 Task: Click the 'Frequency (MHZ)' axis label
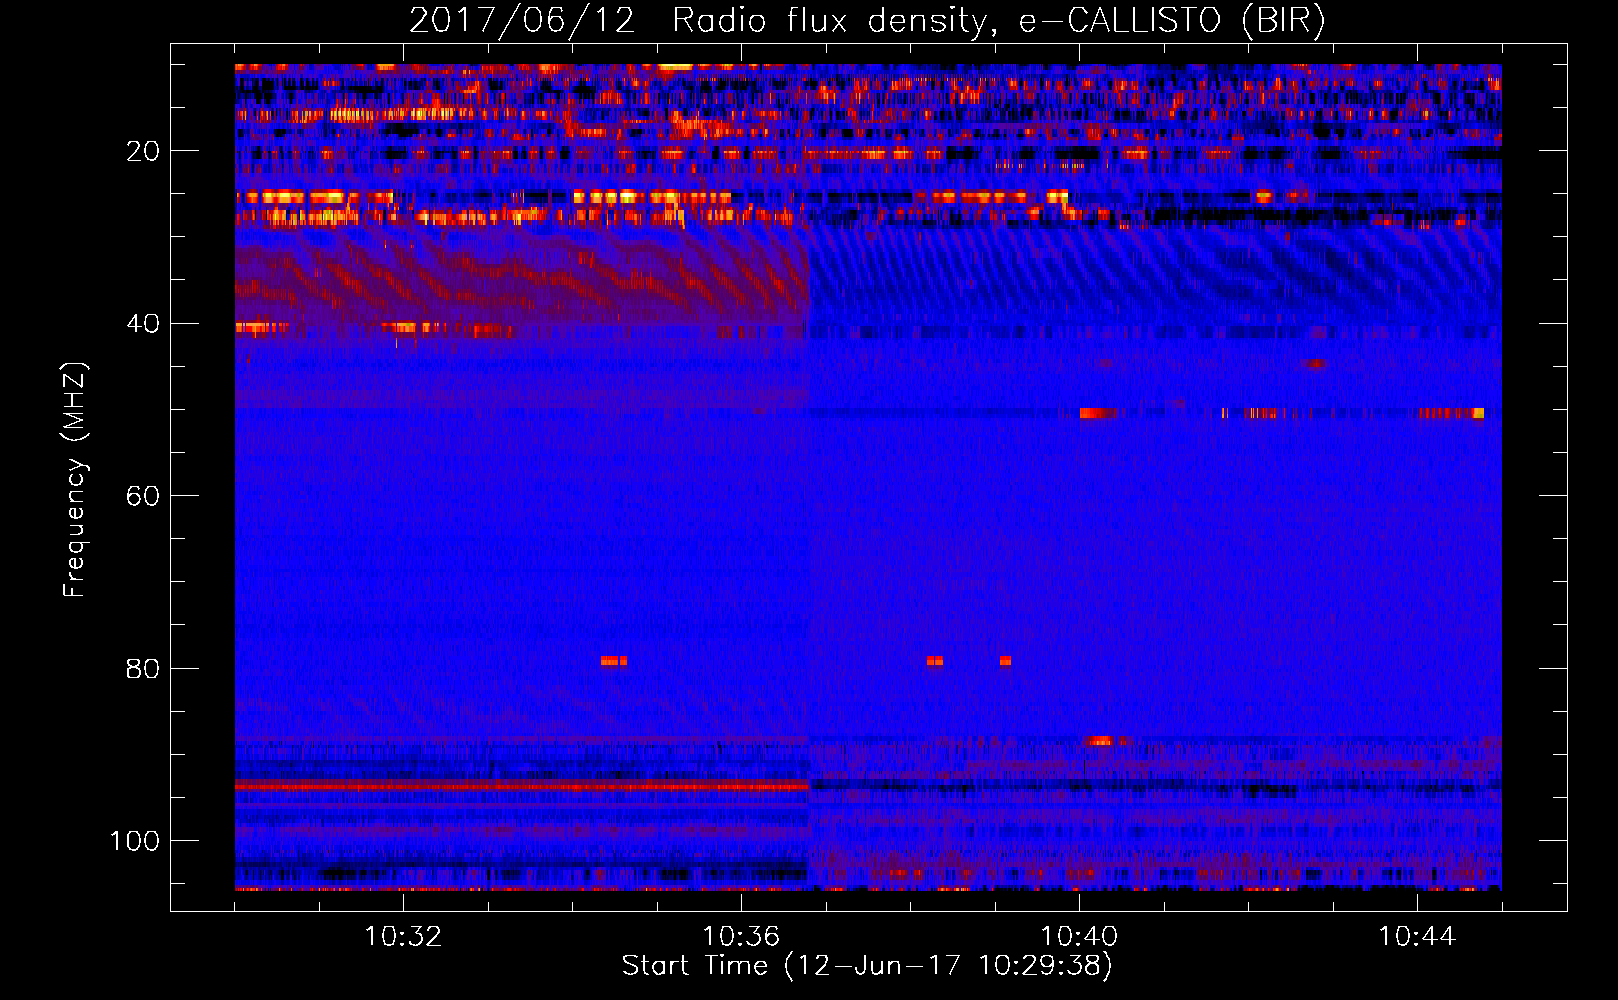pos(75,480)
